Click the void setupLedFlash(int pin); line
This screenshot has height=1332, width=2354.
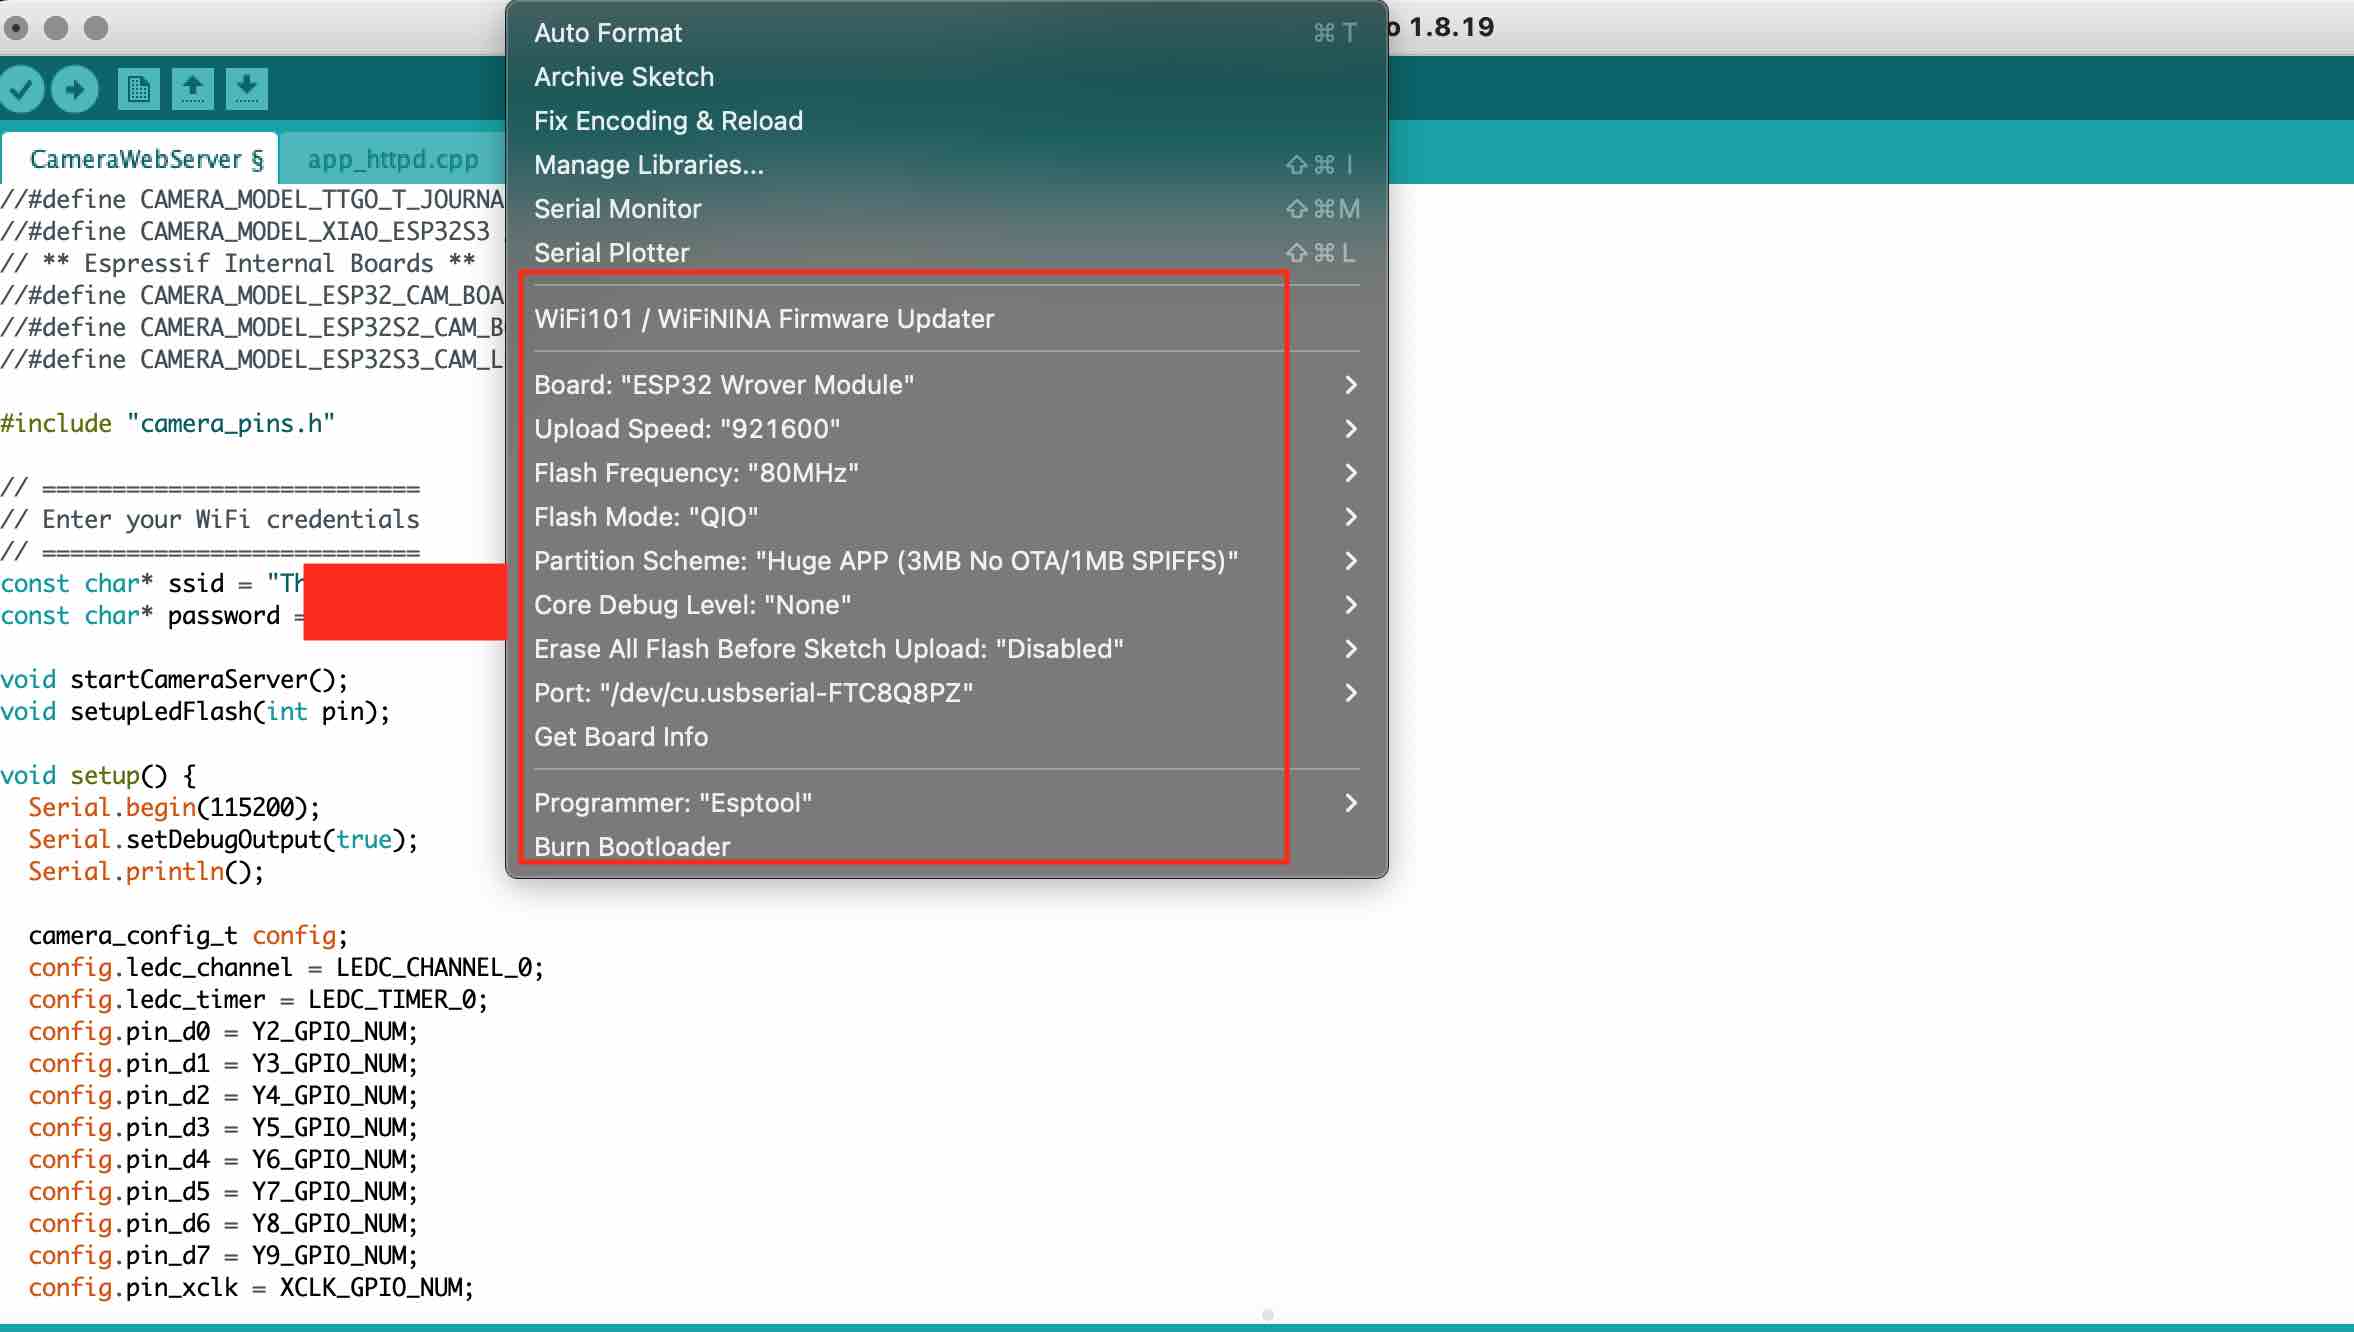(195, 711)
